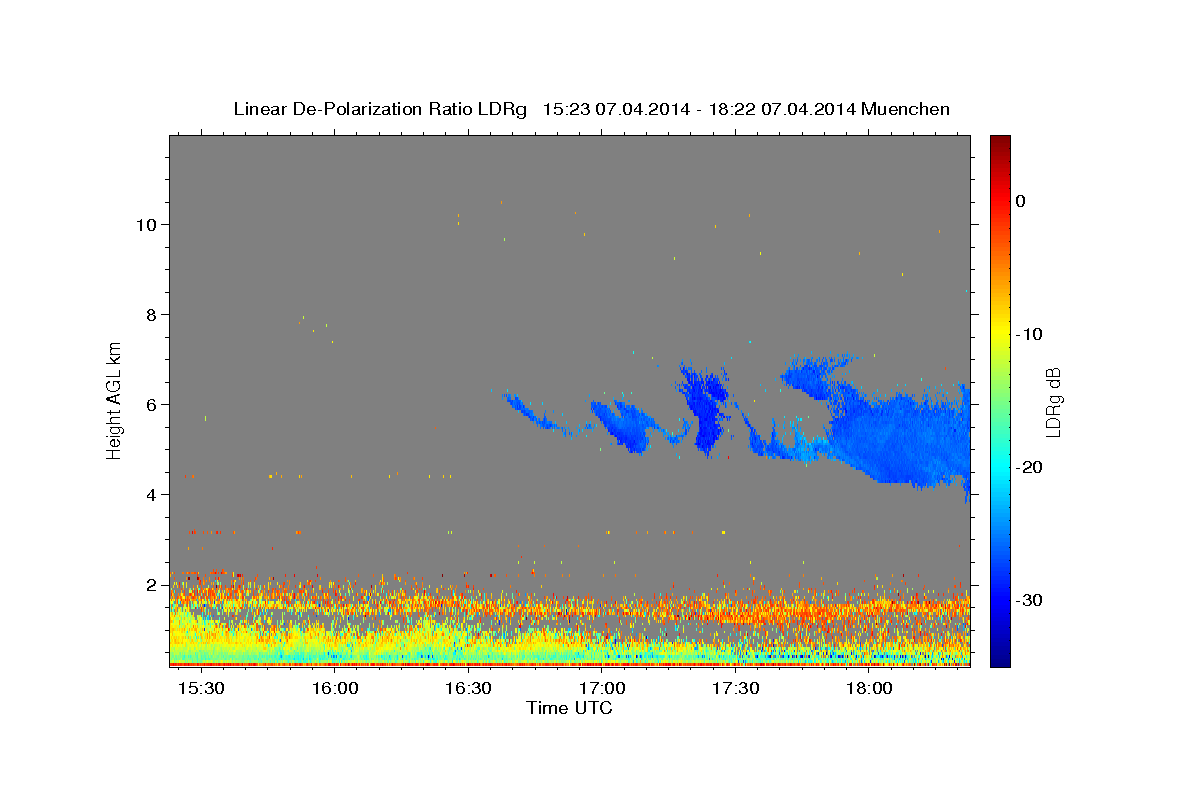1200x800 pixels.
Task: Click the colorbar value -30
Action: [x=1030, y=600]
